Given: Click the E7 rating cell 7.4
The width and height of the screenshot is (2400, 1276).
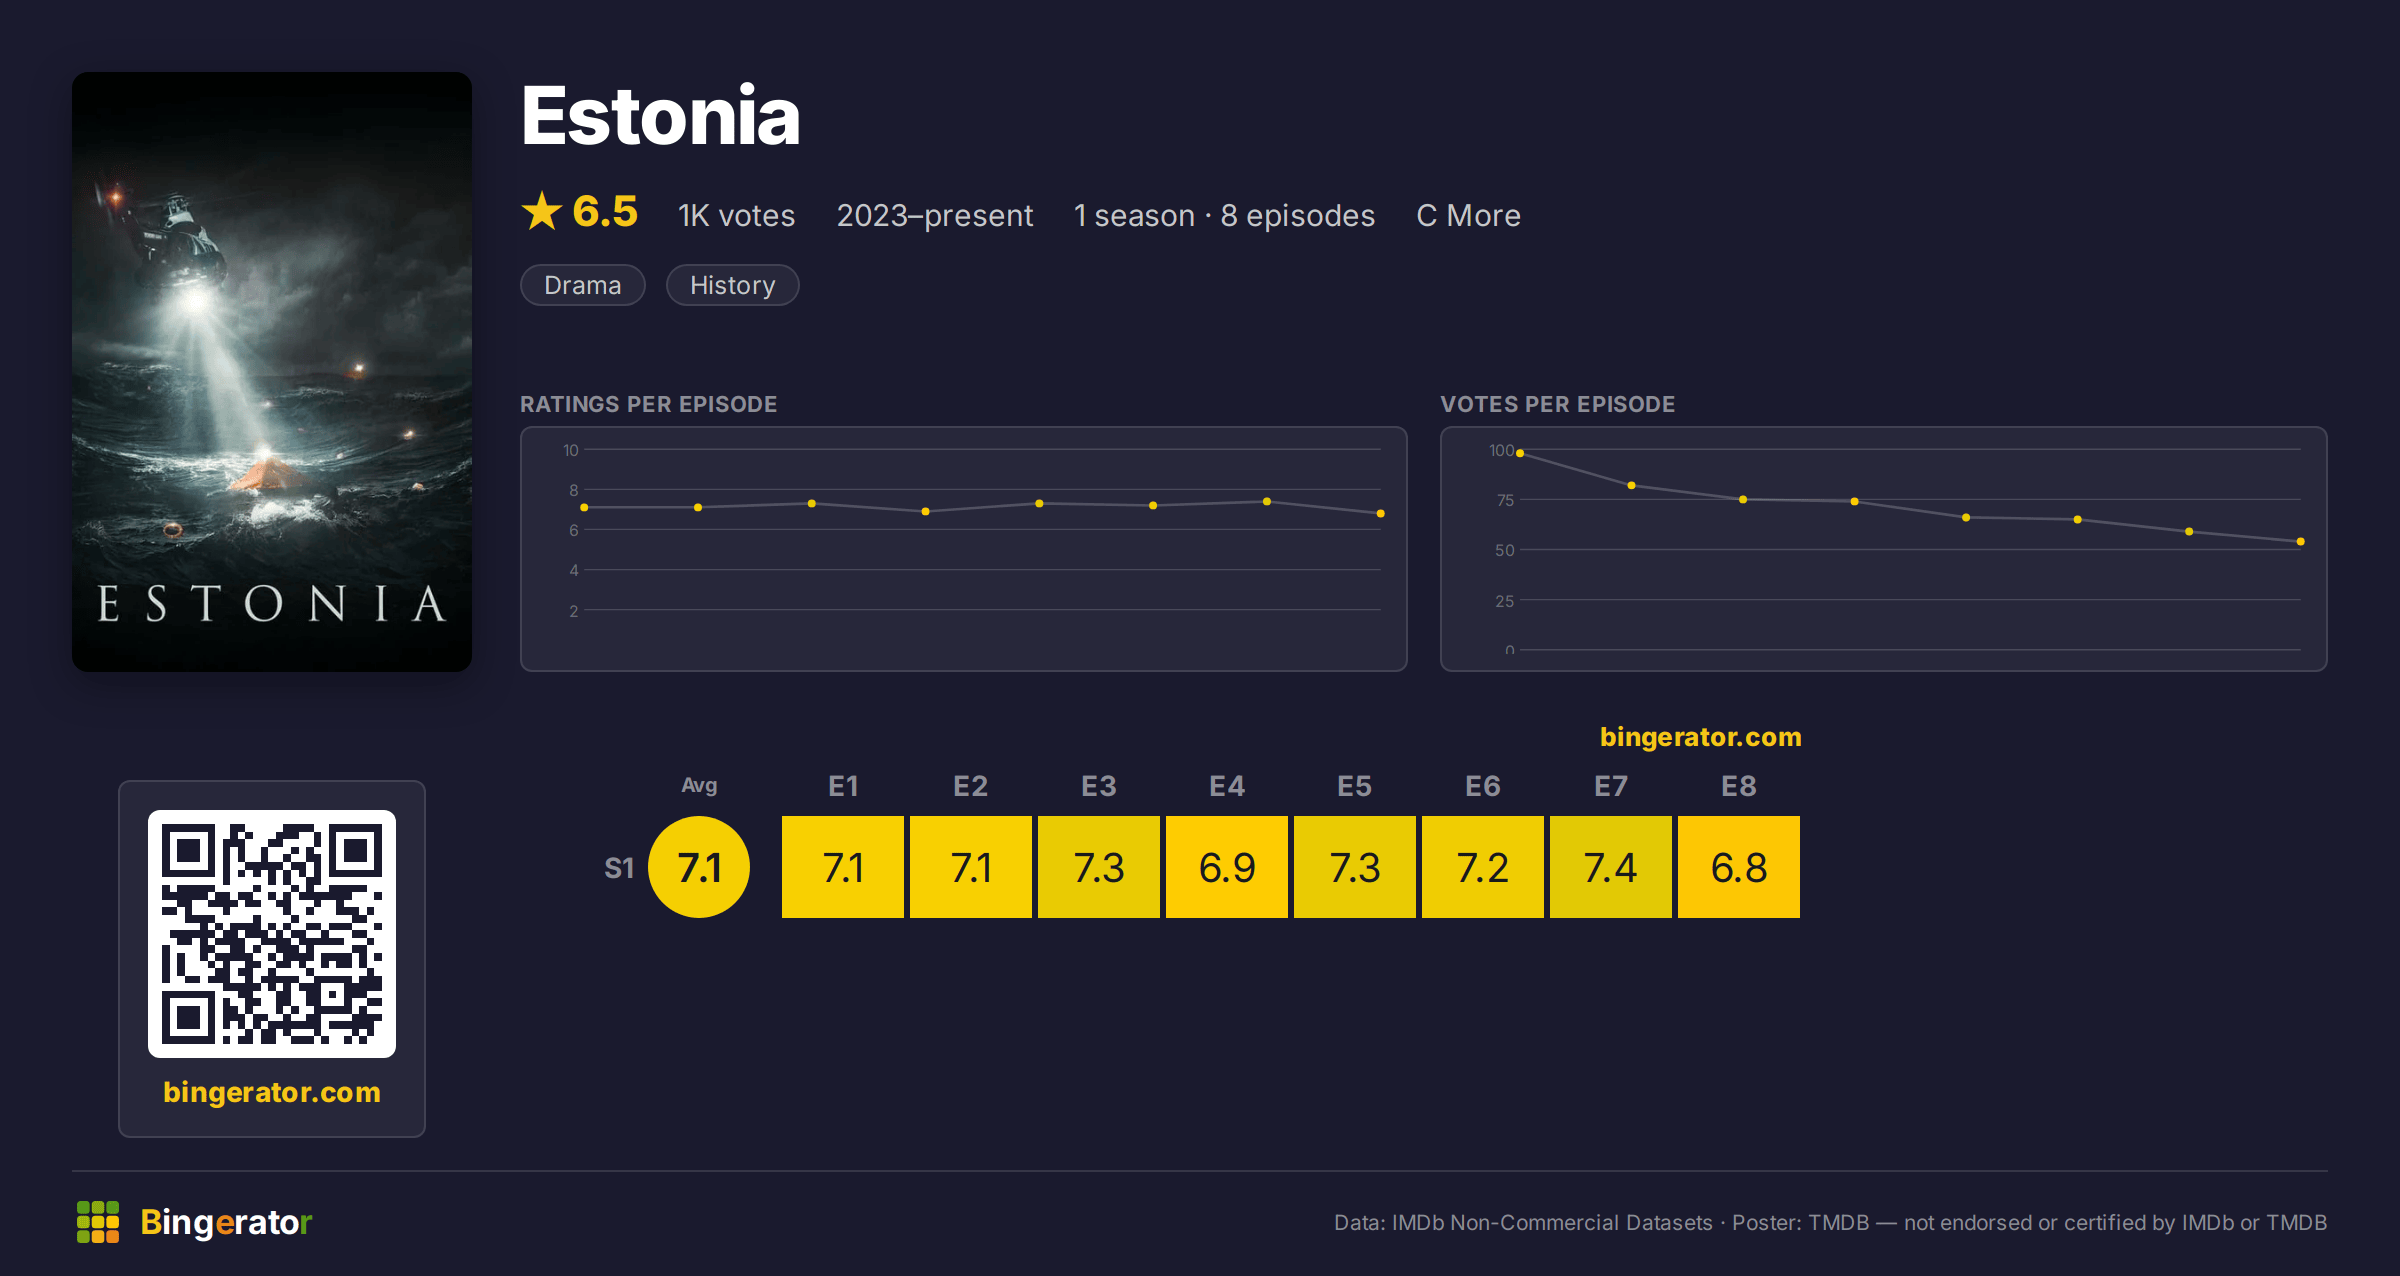Looking at the screenshot, I should 1611,867.
